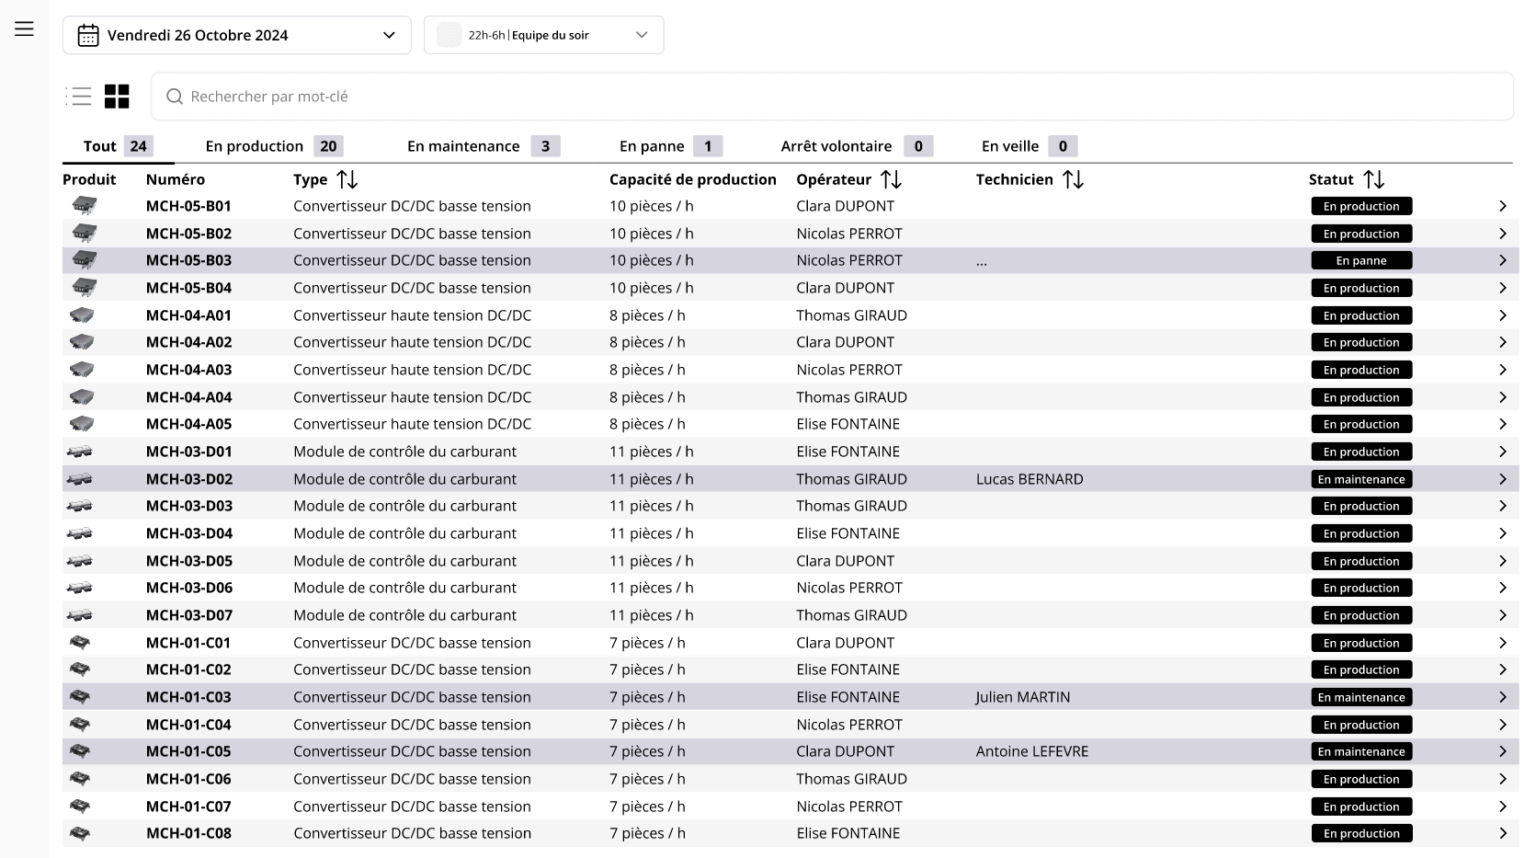This screenshot has width=1536, height=858.
Task: Sort the table by Statut column
Action: point(1374,179)
